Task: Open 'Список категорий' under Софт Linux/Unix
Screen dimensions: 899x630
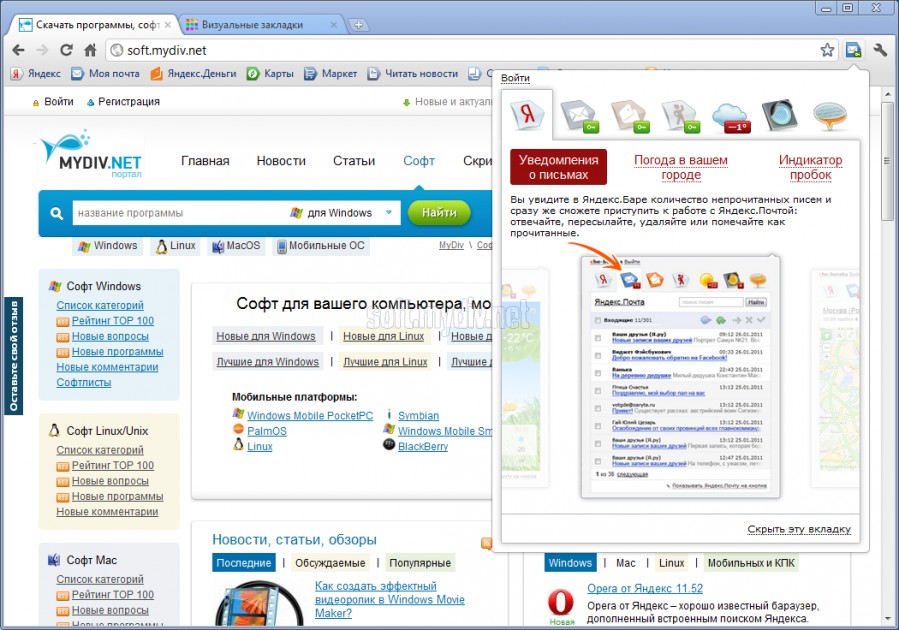Action: point(100,451)
